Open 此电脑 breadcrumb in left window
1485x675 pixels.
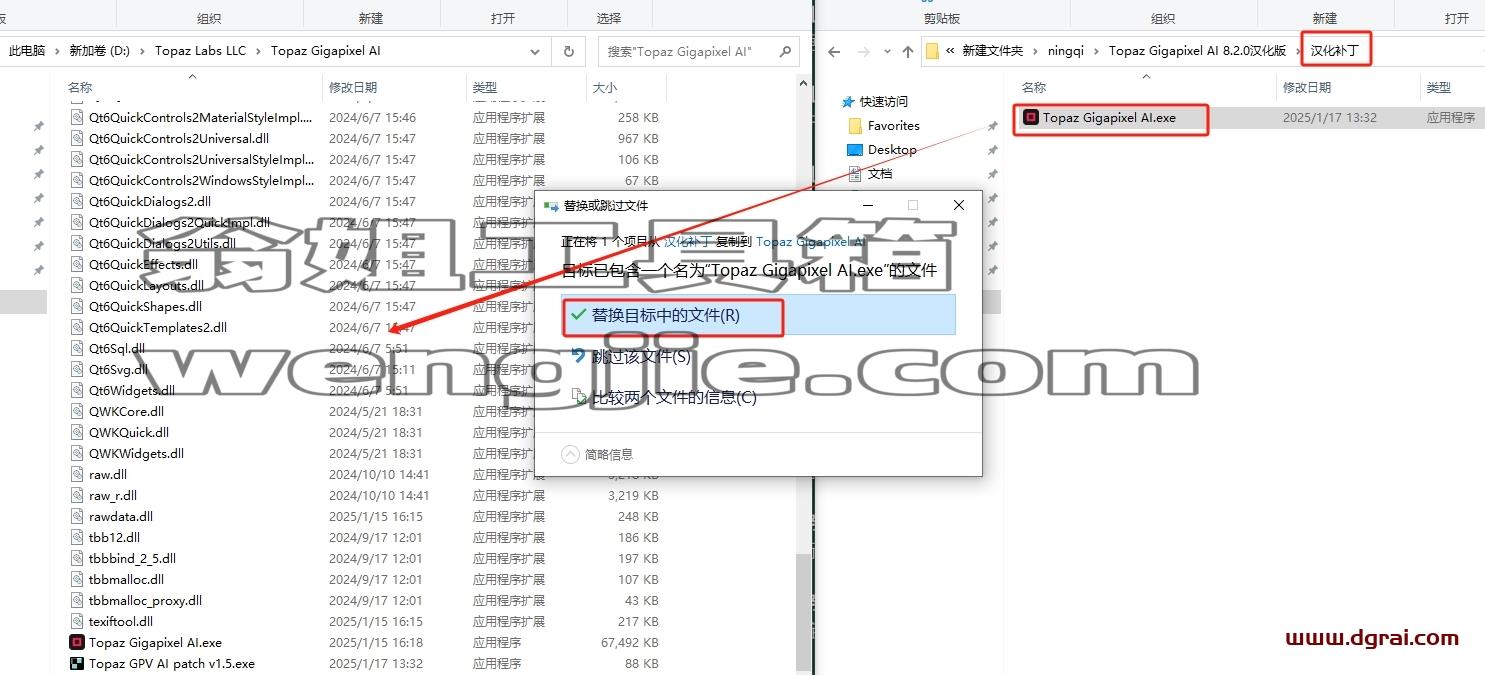click(x=27, y=51)
